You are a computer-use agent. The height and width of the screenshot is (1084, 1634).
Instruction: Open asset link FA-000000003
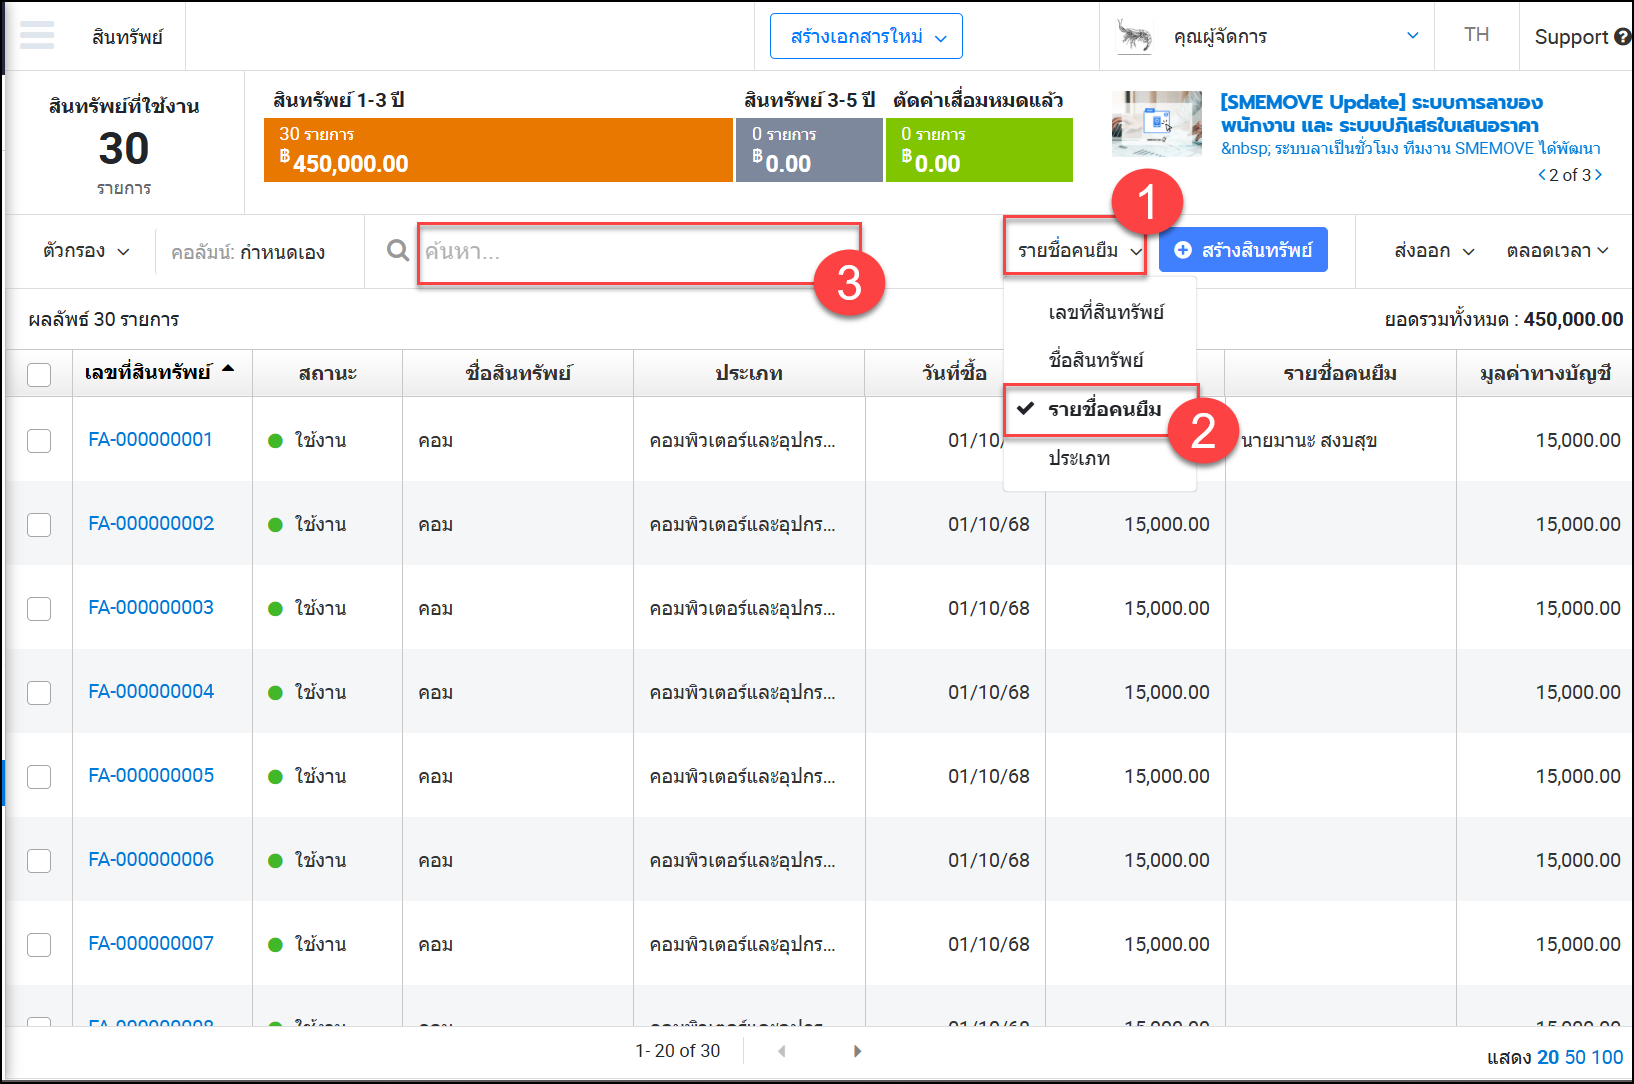[151, 608]
